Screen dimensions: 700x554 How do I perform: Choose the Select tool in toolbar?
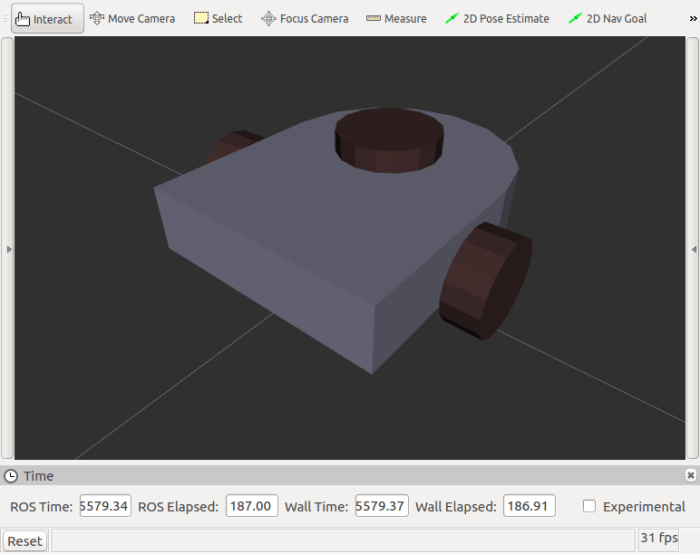tap(218, 18)
